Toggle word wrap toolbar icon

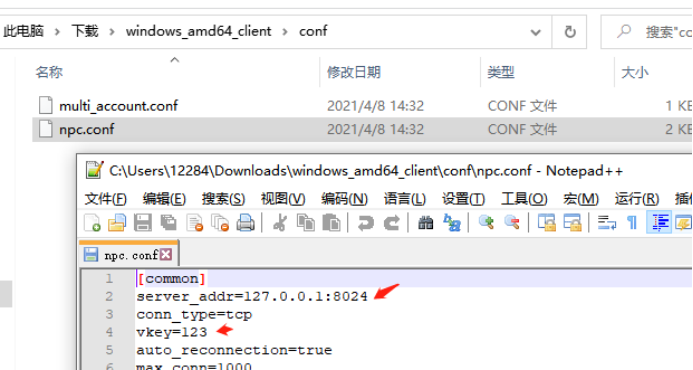(607, 222)
